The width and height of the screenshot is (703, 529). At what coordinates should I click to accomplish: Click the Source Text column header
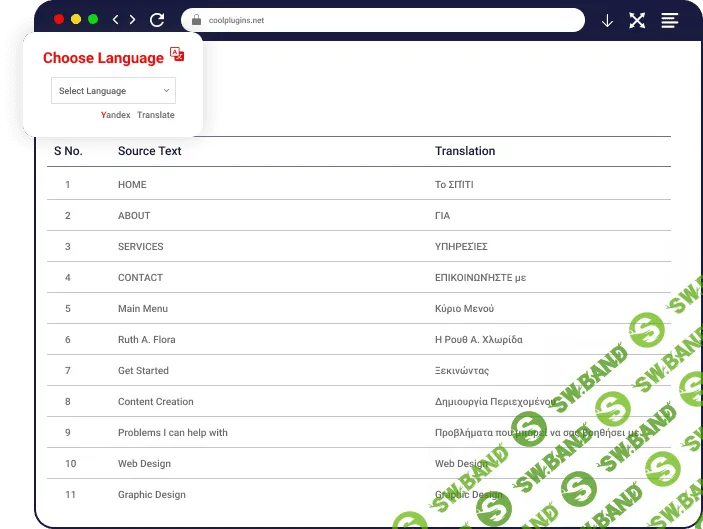(150, 151)
